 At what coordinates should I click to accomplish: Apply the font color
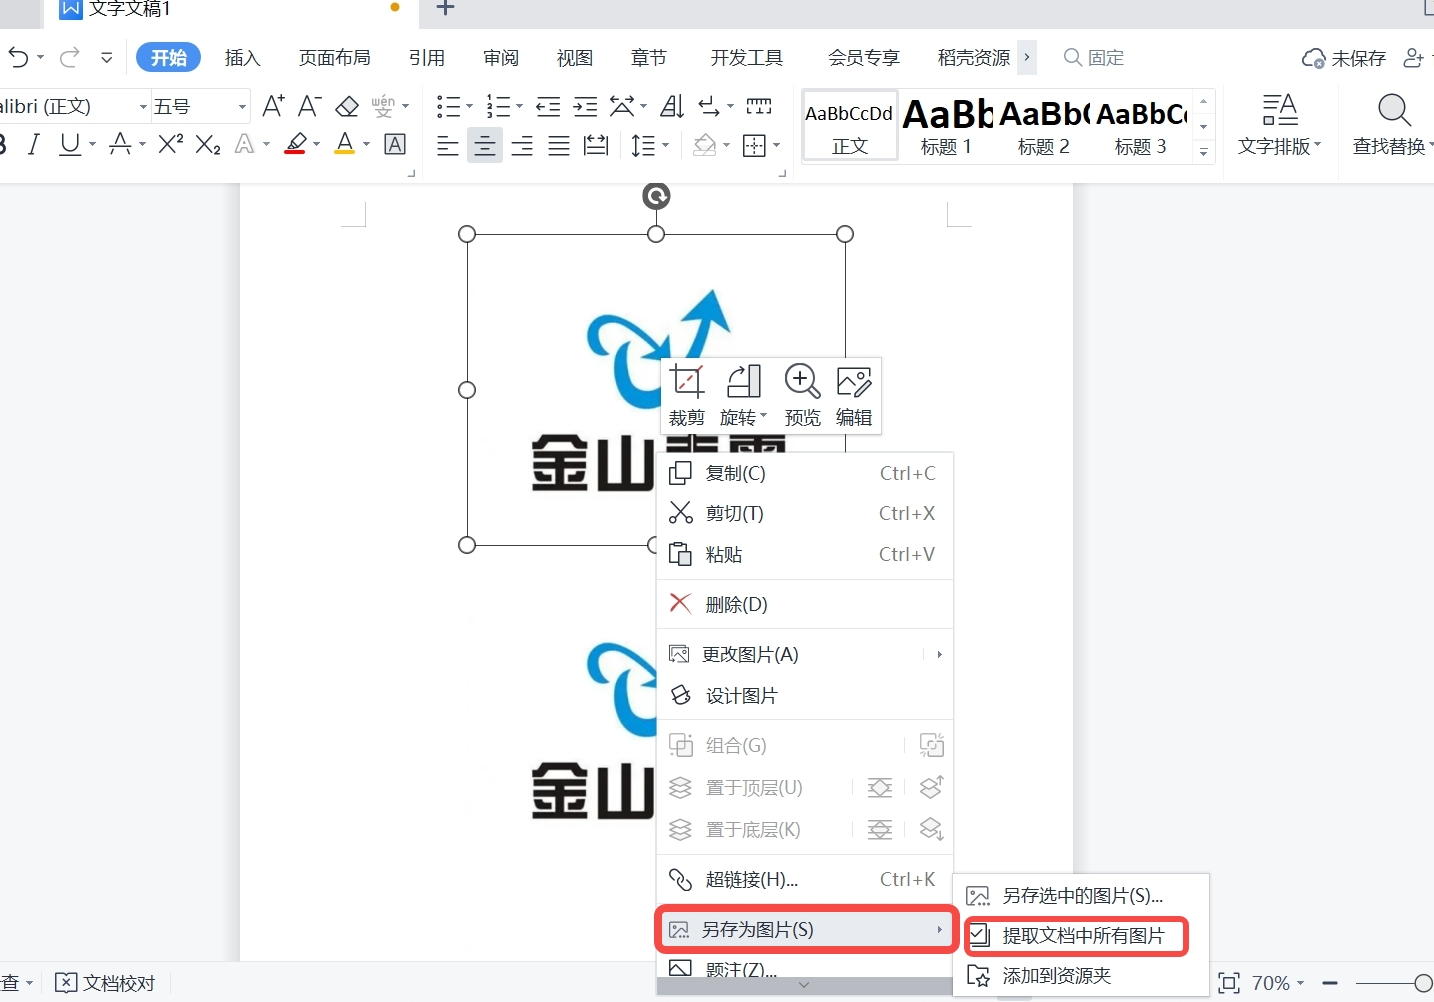coord(345,145)
